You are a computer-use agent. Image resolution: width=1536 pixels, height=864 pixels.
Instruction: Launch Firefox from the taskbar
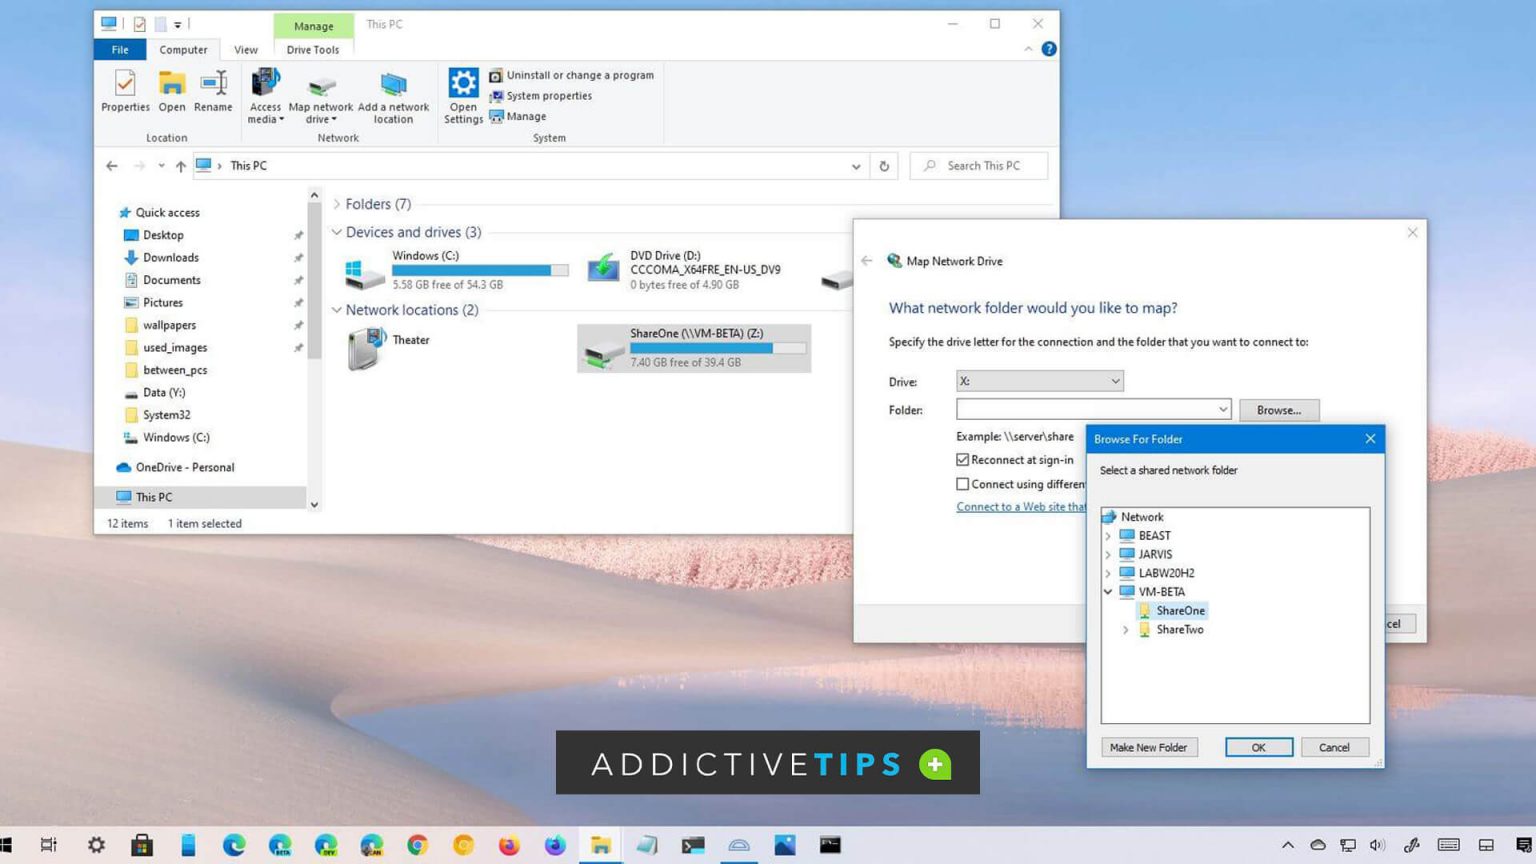point(508,845)
